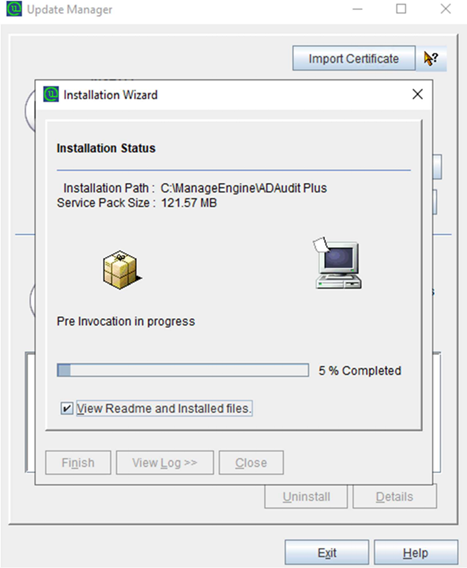This screenshot has height=568, width=467.
Task: Click the Exit button
Action: pyautogui.click(x=327, y=553)
